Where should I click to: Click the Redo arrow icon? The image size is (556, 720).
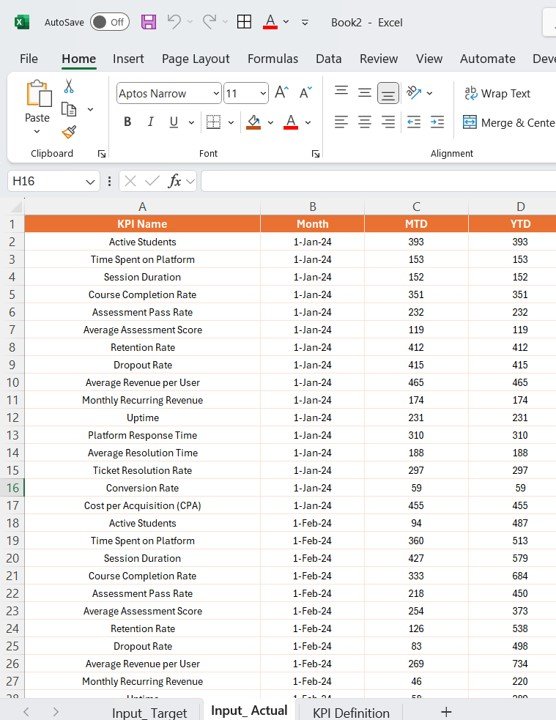click(x=209, y=22)
